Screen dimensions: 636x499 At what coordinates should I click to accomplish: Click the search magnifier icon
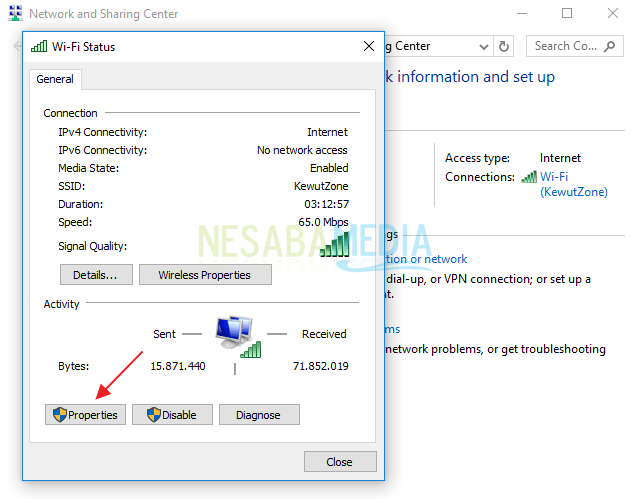pos(609,46)
